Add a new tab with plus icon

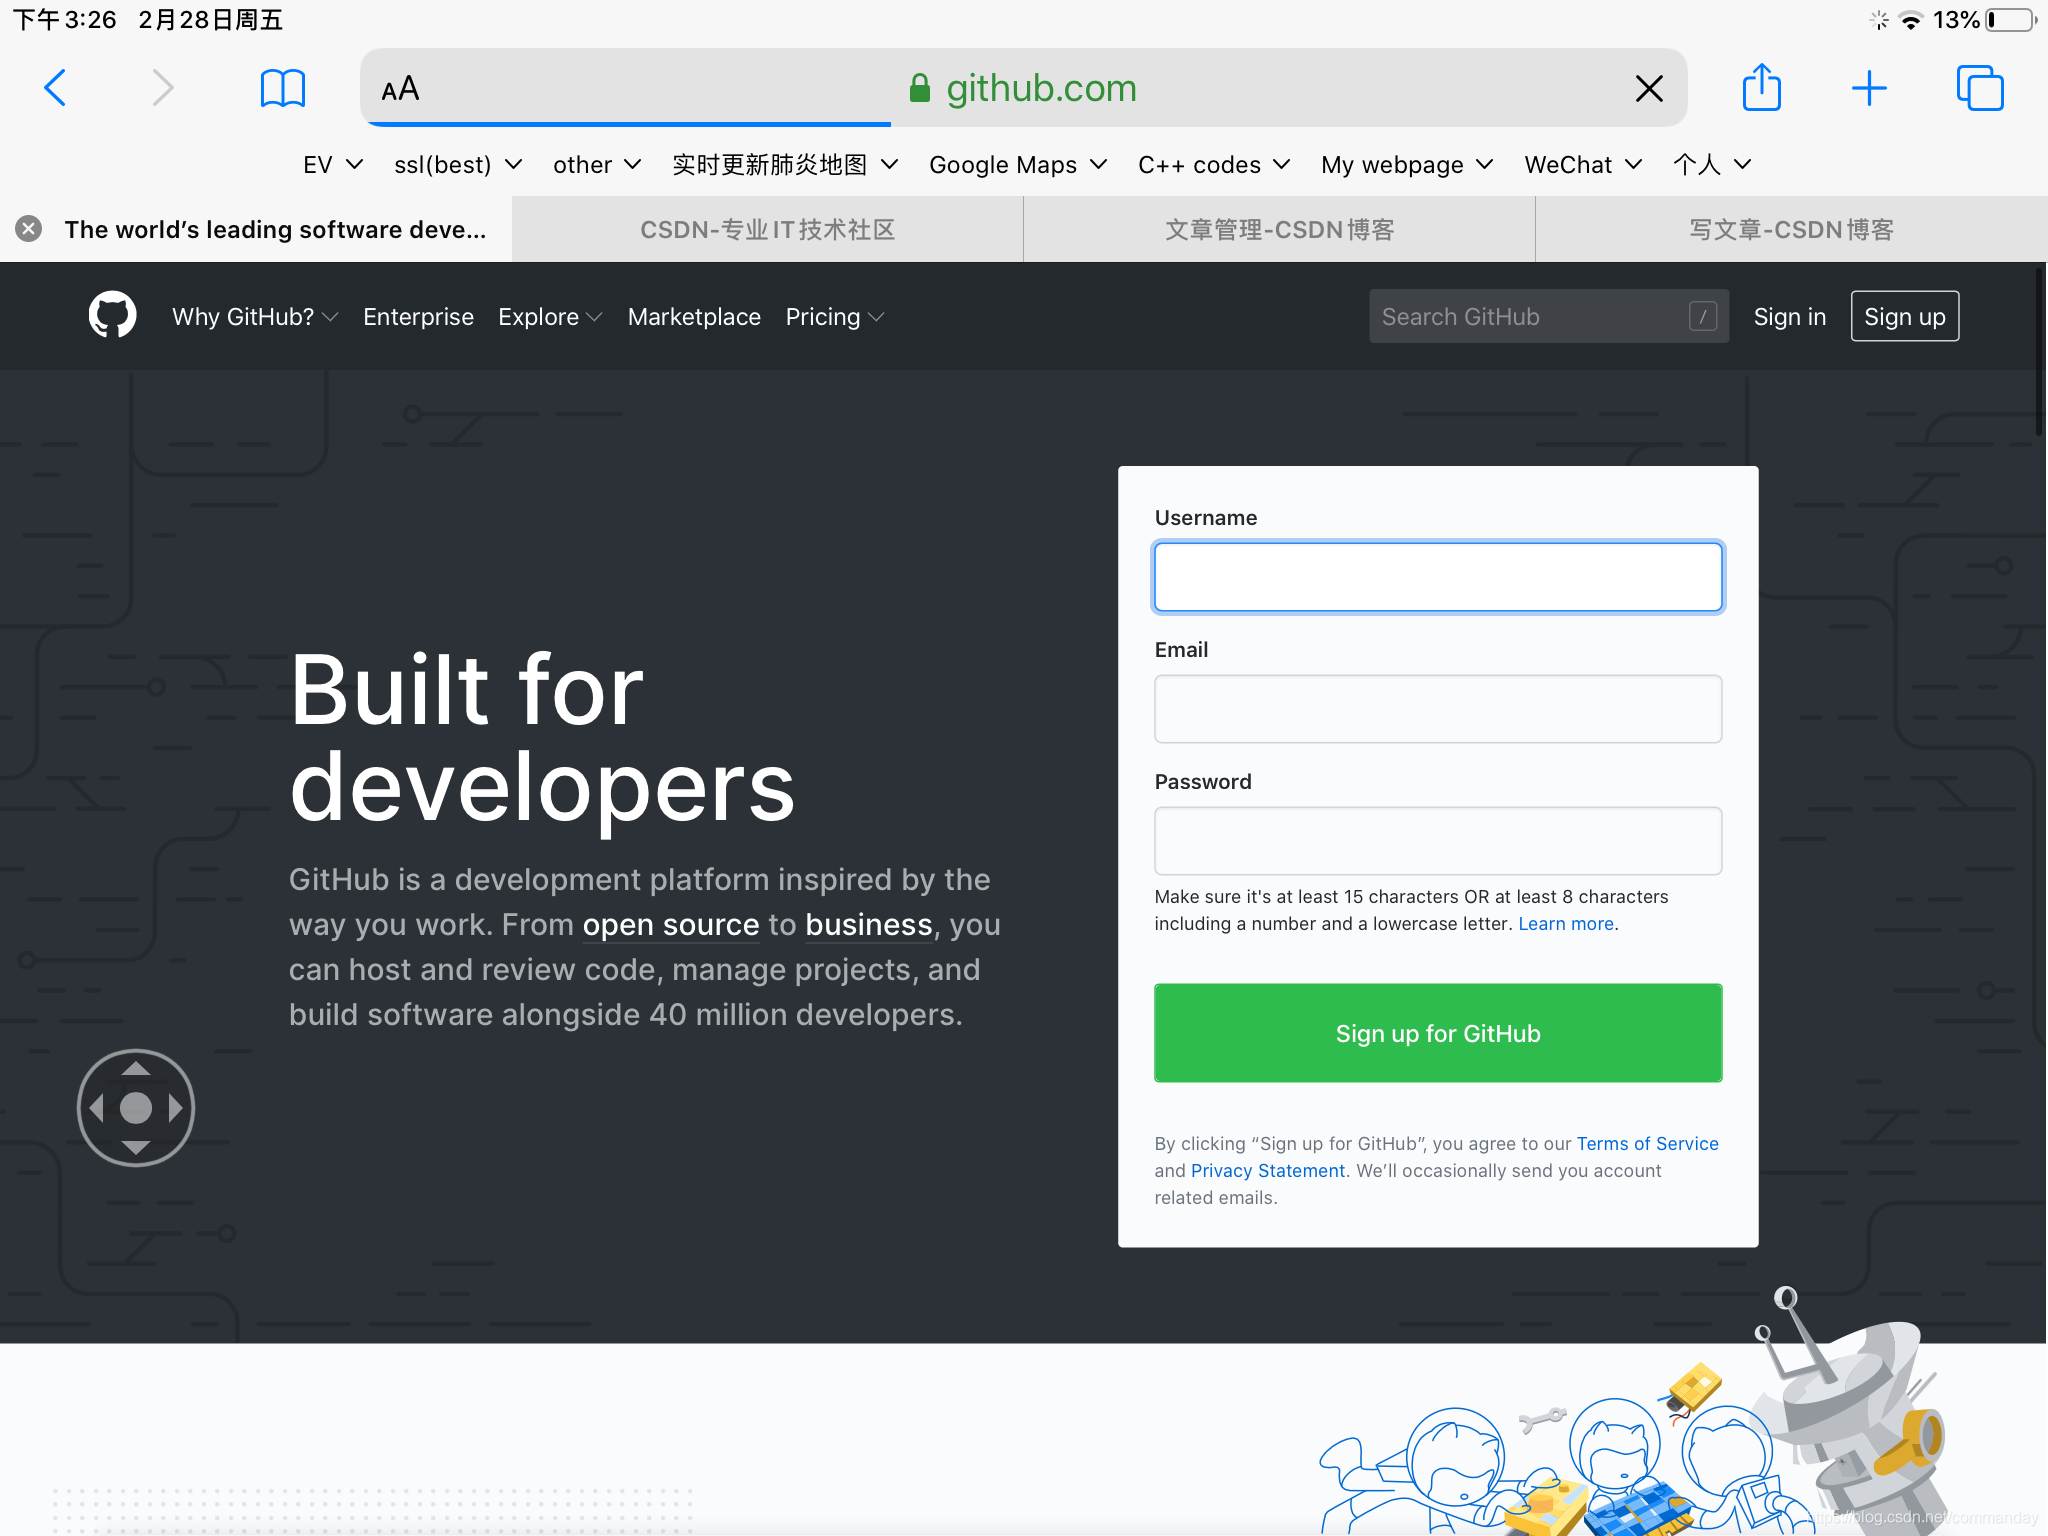point(1868,88)
